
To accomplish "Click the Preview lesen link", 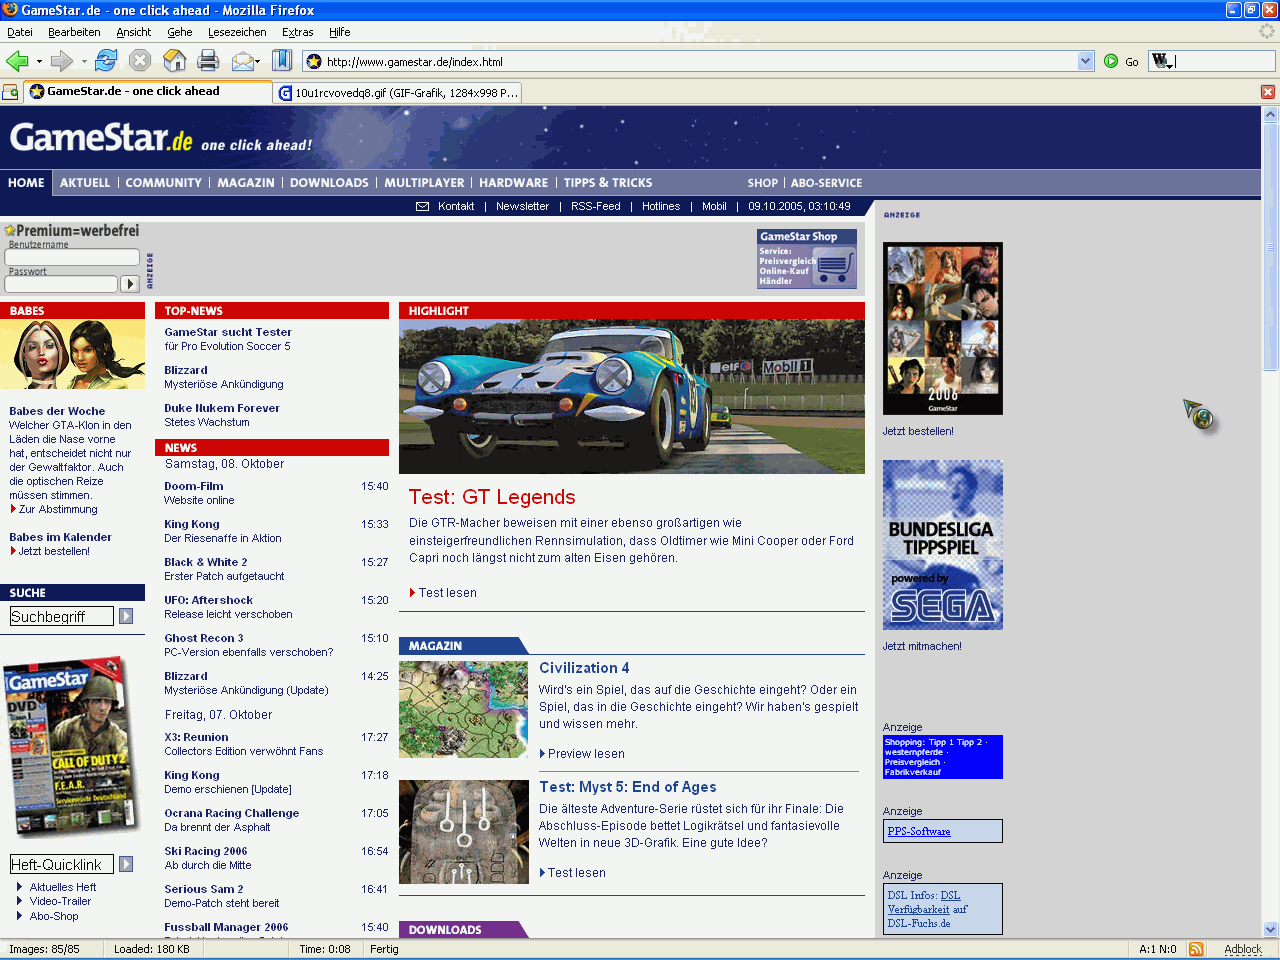I will tap(586, 754).
